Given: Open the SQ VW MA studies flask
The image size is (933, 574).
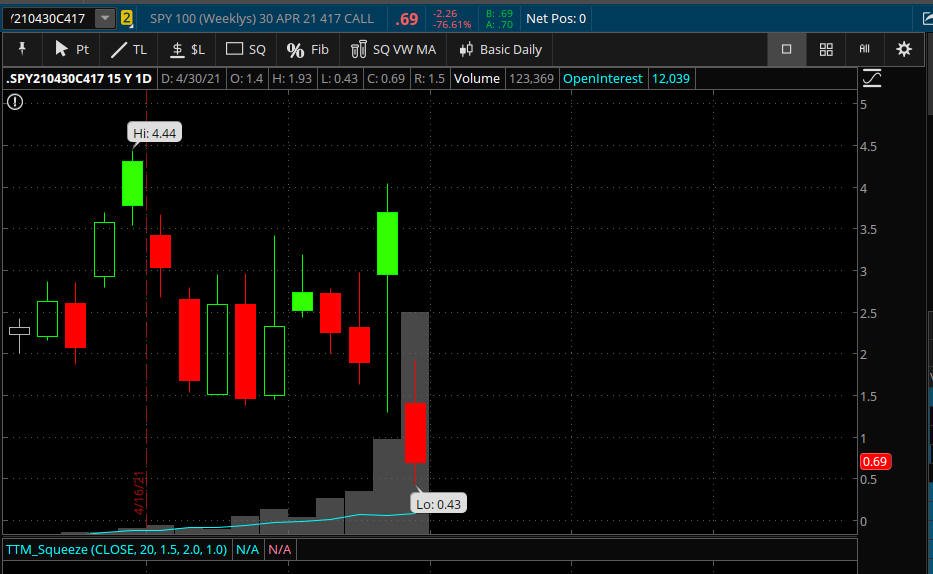Looking at the screenshot, I should point(393,49).
